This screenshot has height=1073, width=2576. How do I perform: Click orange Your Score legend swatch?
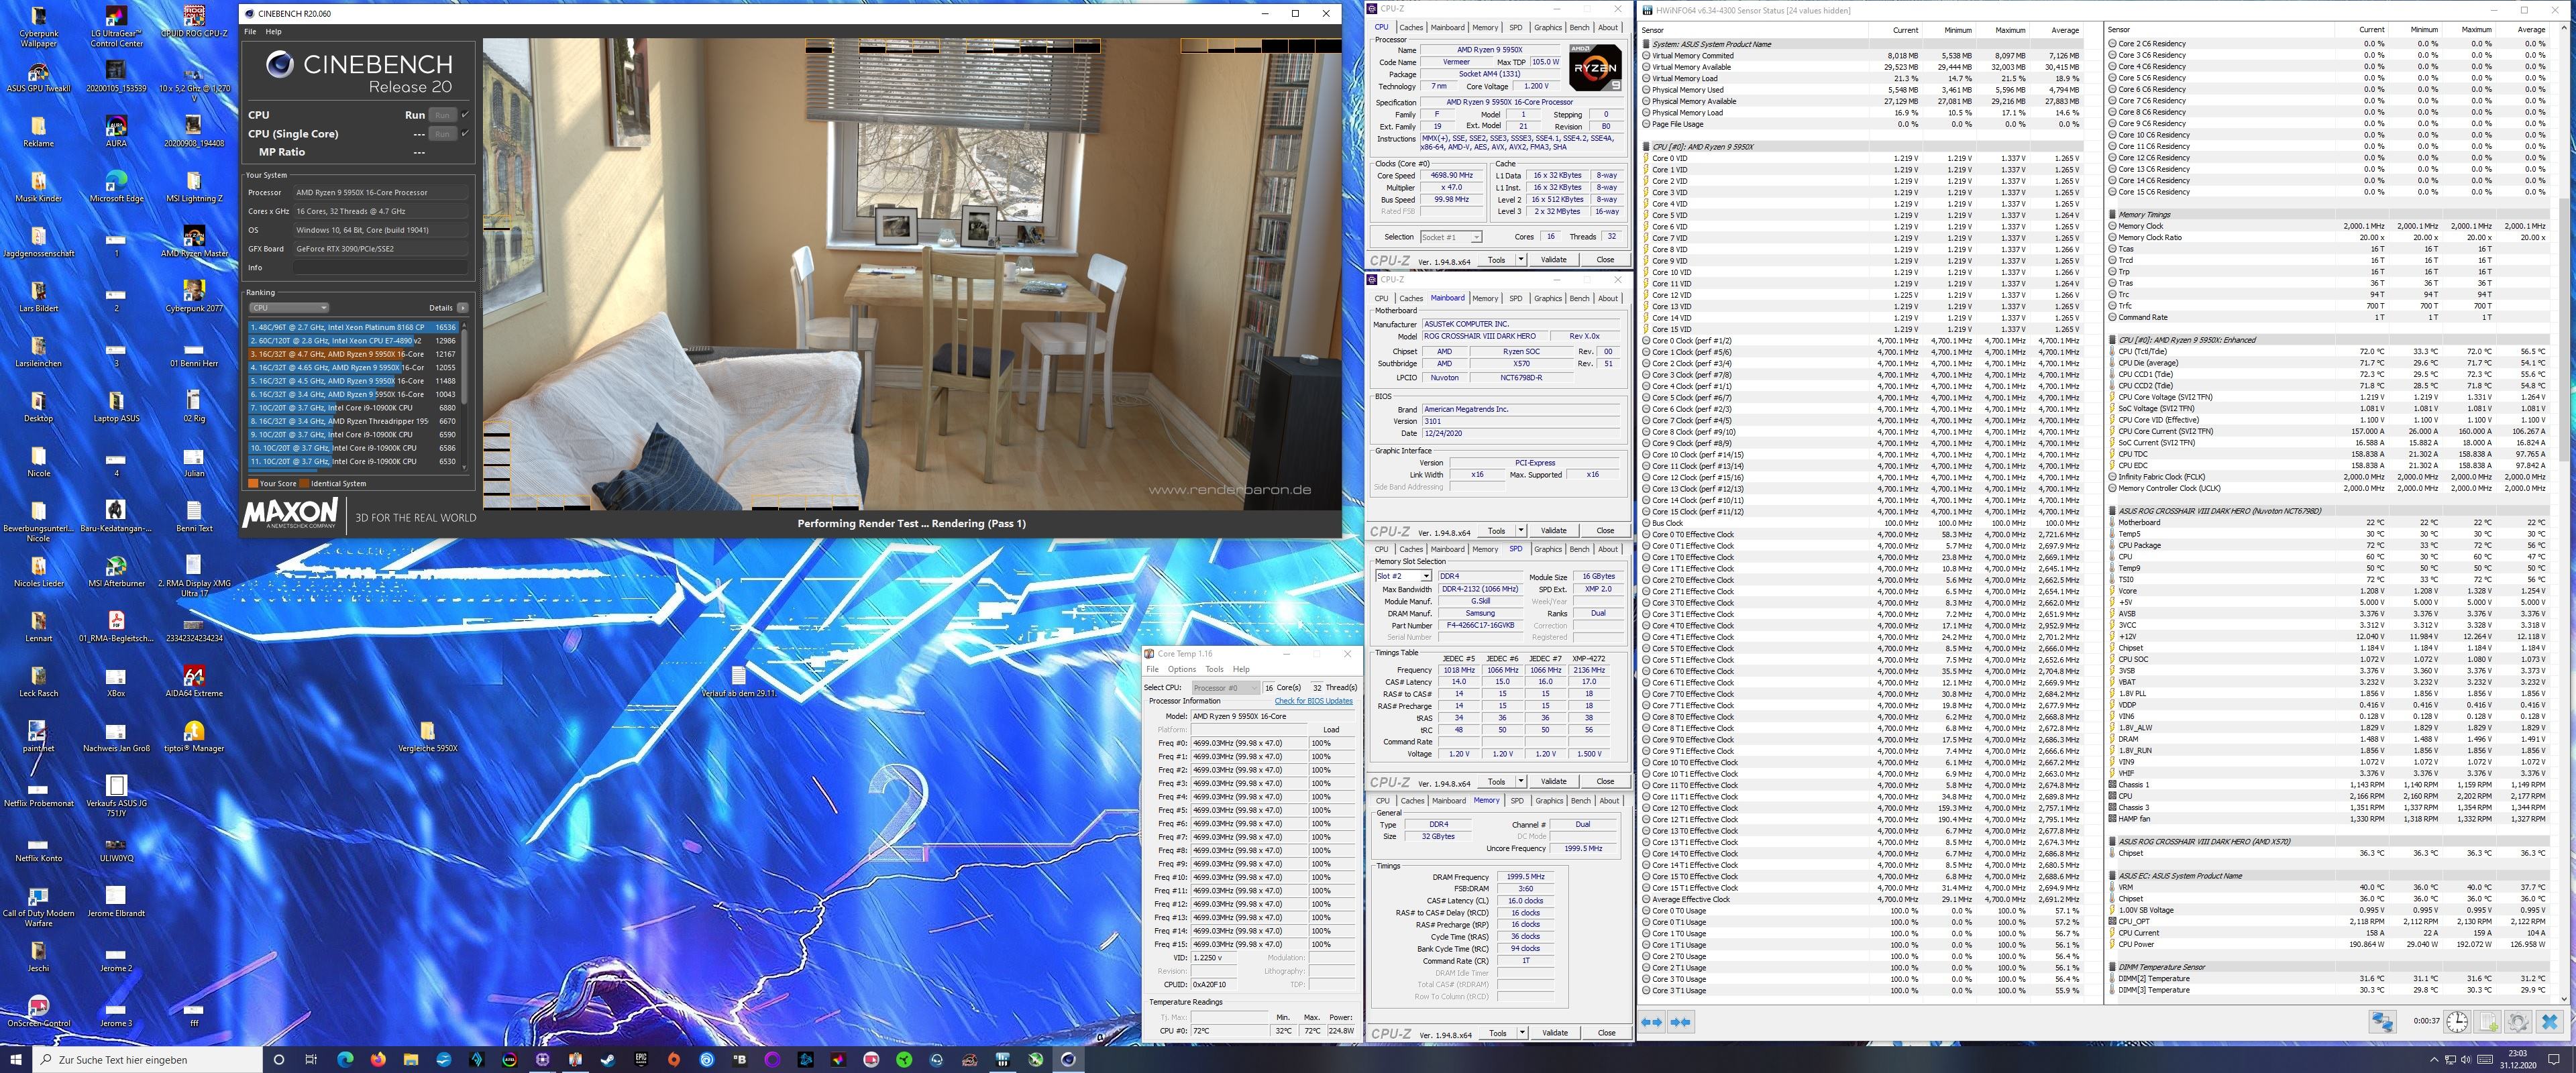tap(253, 484)
